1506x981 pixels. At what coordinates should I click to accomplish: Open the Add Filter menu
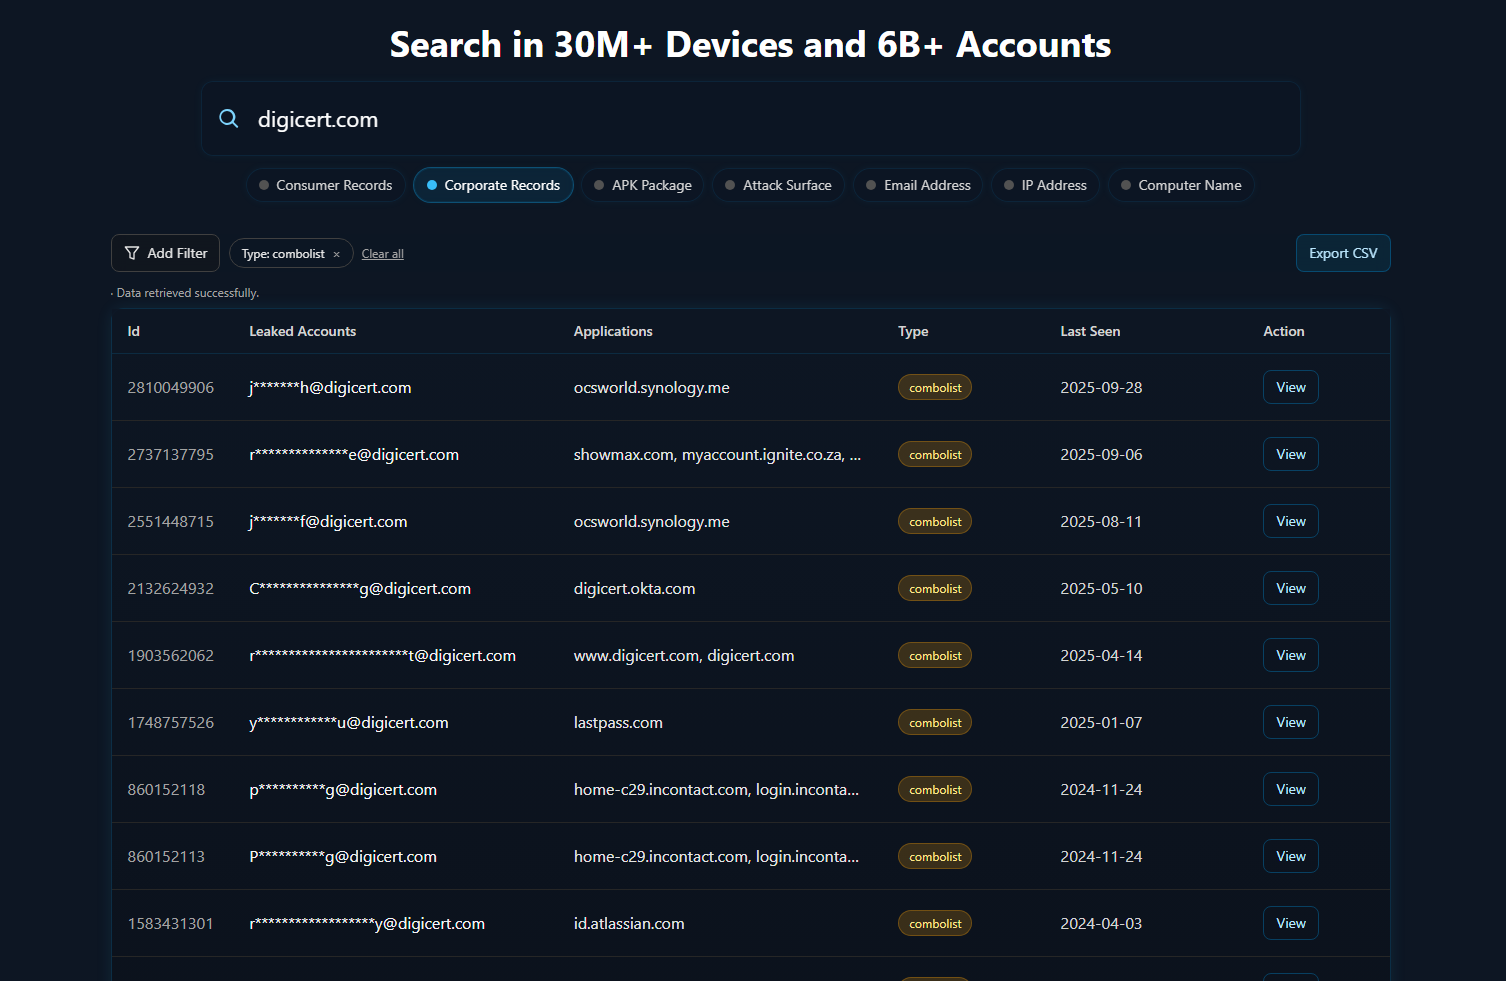pyautogui.click(x=166, y=254)
